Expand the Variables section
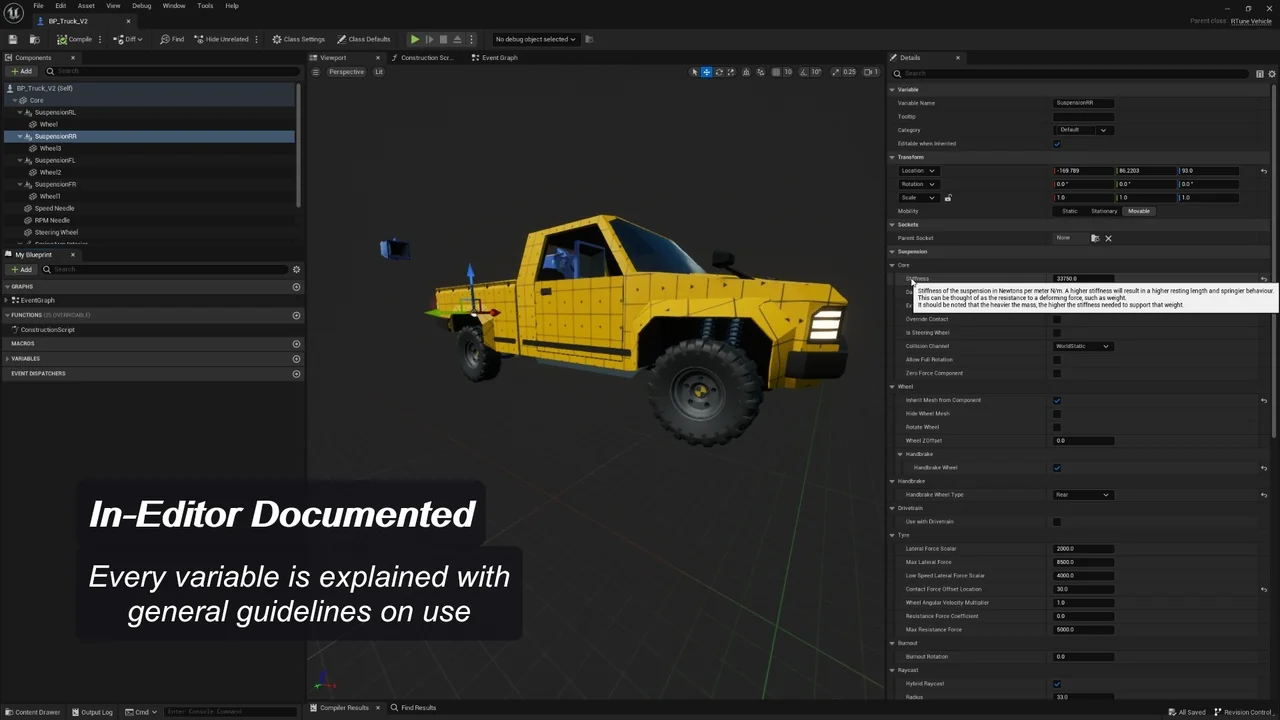The height and width of the screenshot is (720, 1280). pyautogui.click(x=26, y=359)
